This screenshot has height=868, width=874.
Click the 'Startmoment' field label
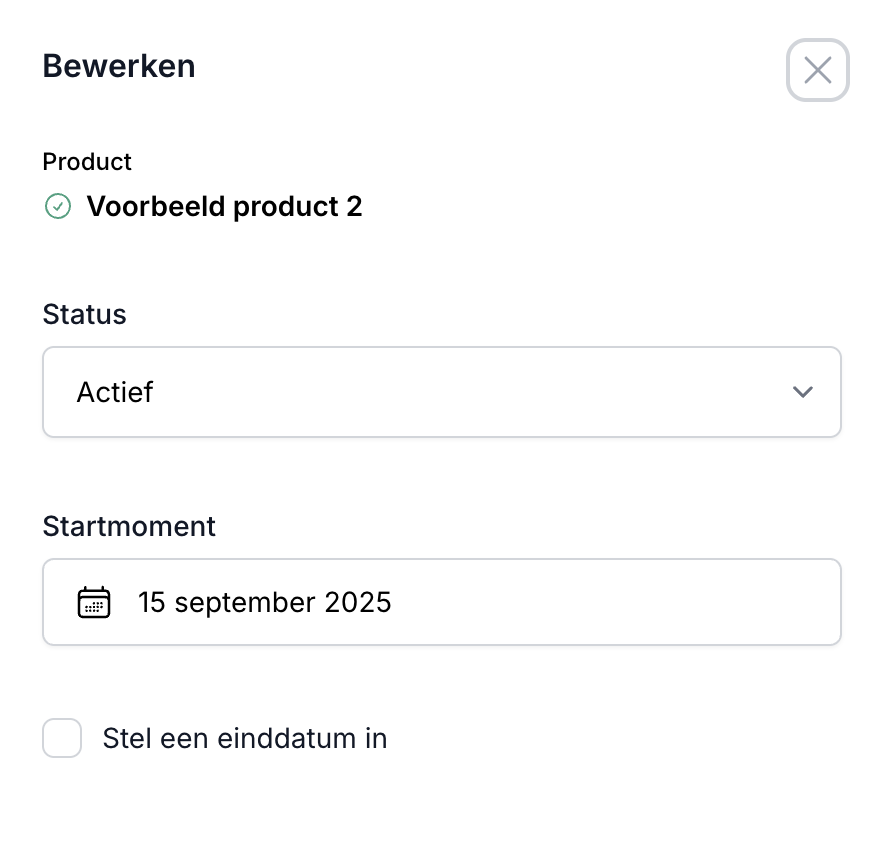tap(129, 526)
